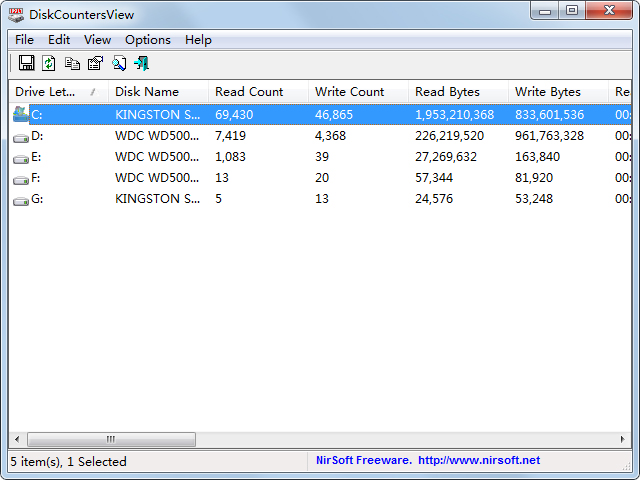The height and width of the screenshot is (480, 640).
Task: Click write bytes 961,763,328
Action: coord(549,136)
